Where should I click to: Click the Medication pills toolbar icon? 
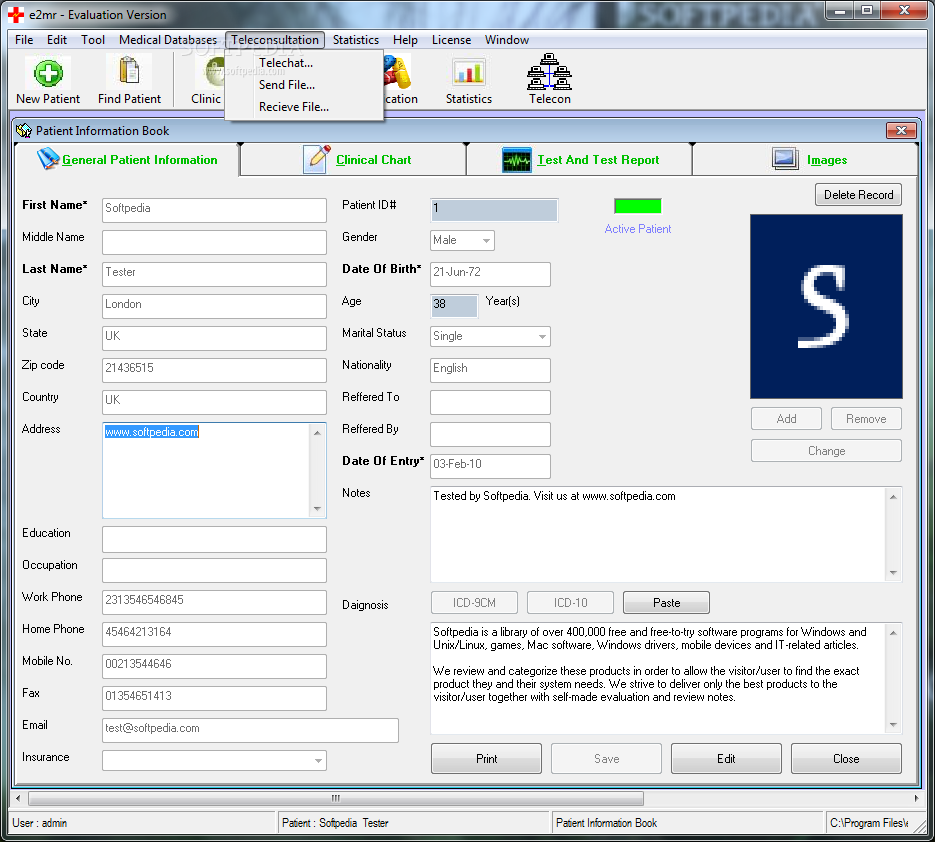(398, 73)
